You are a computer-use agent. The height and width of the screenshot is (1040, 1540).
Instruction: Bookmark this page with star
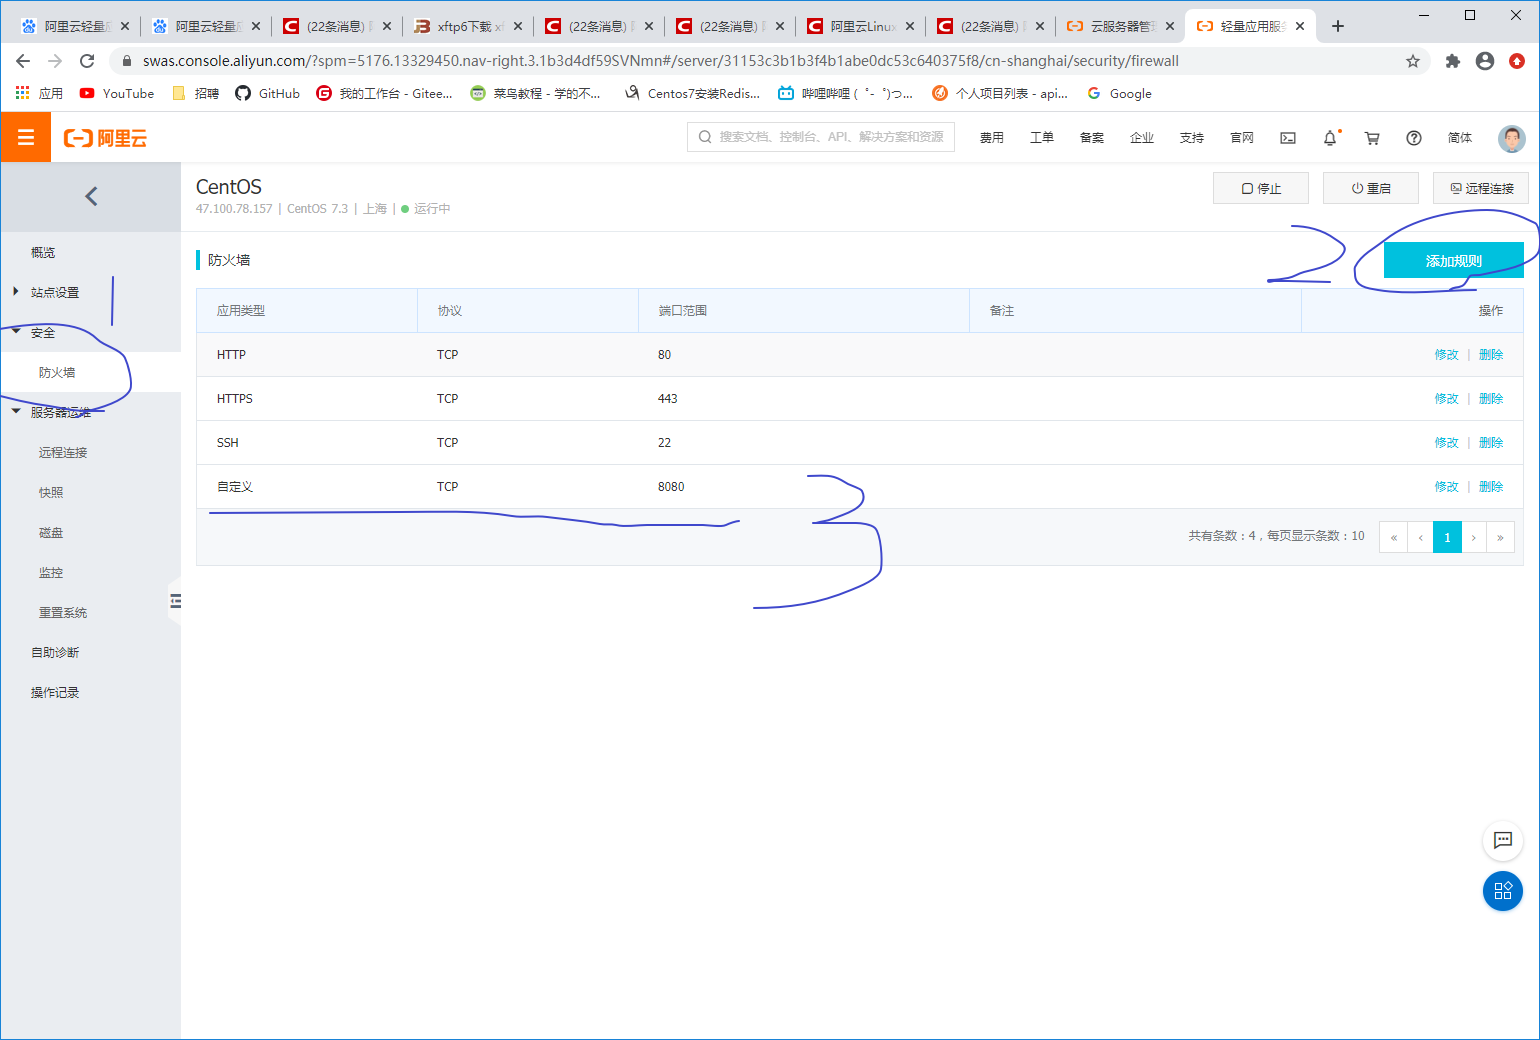1413,61
